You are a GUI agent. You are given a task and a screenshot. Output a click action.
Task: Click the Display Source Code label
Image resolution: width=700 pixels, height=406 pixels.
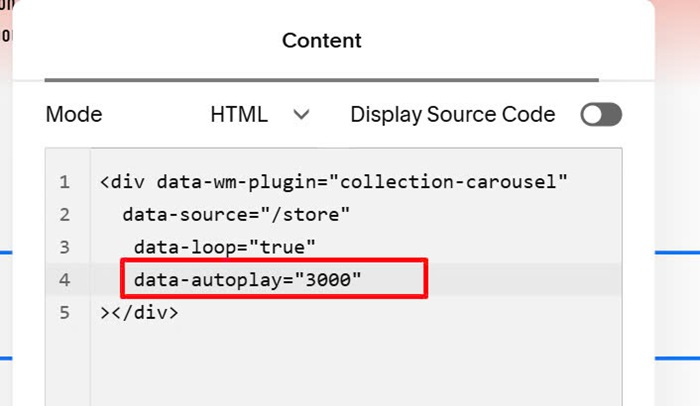point(453,114)
